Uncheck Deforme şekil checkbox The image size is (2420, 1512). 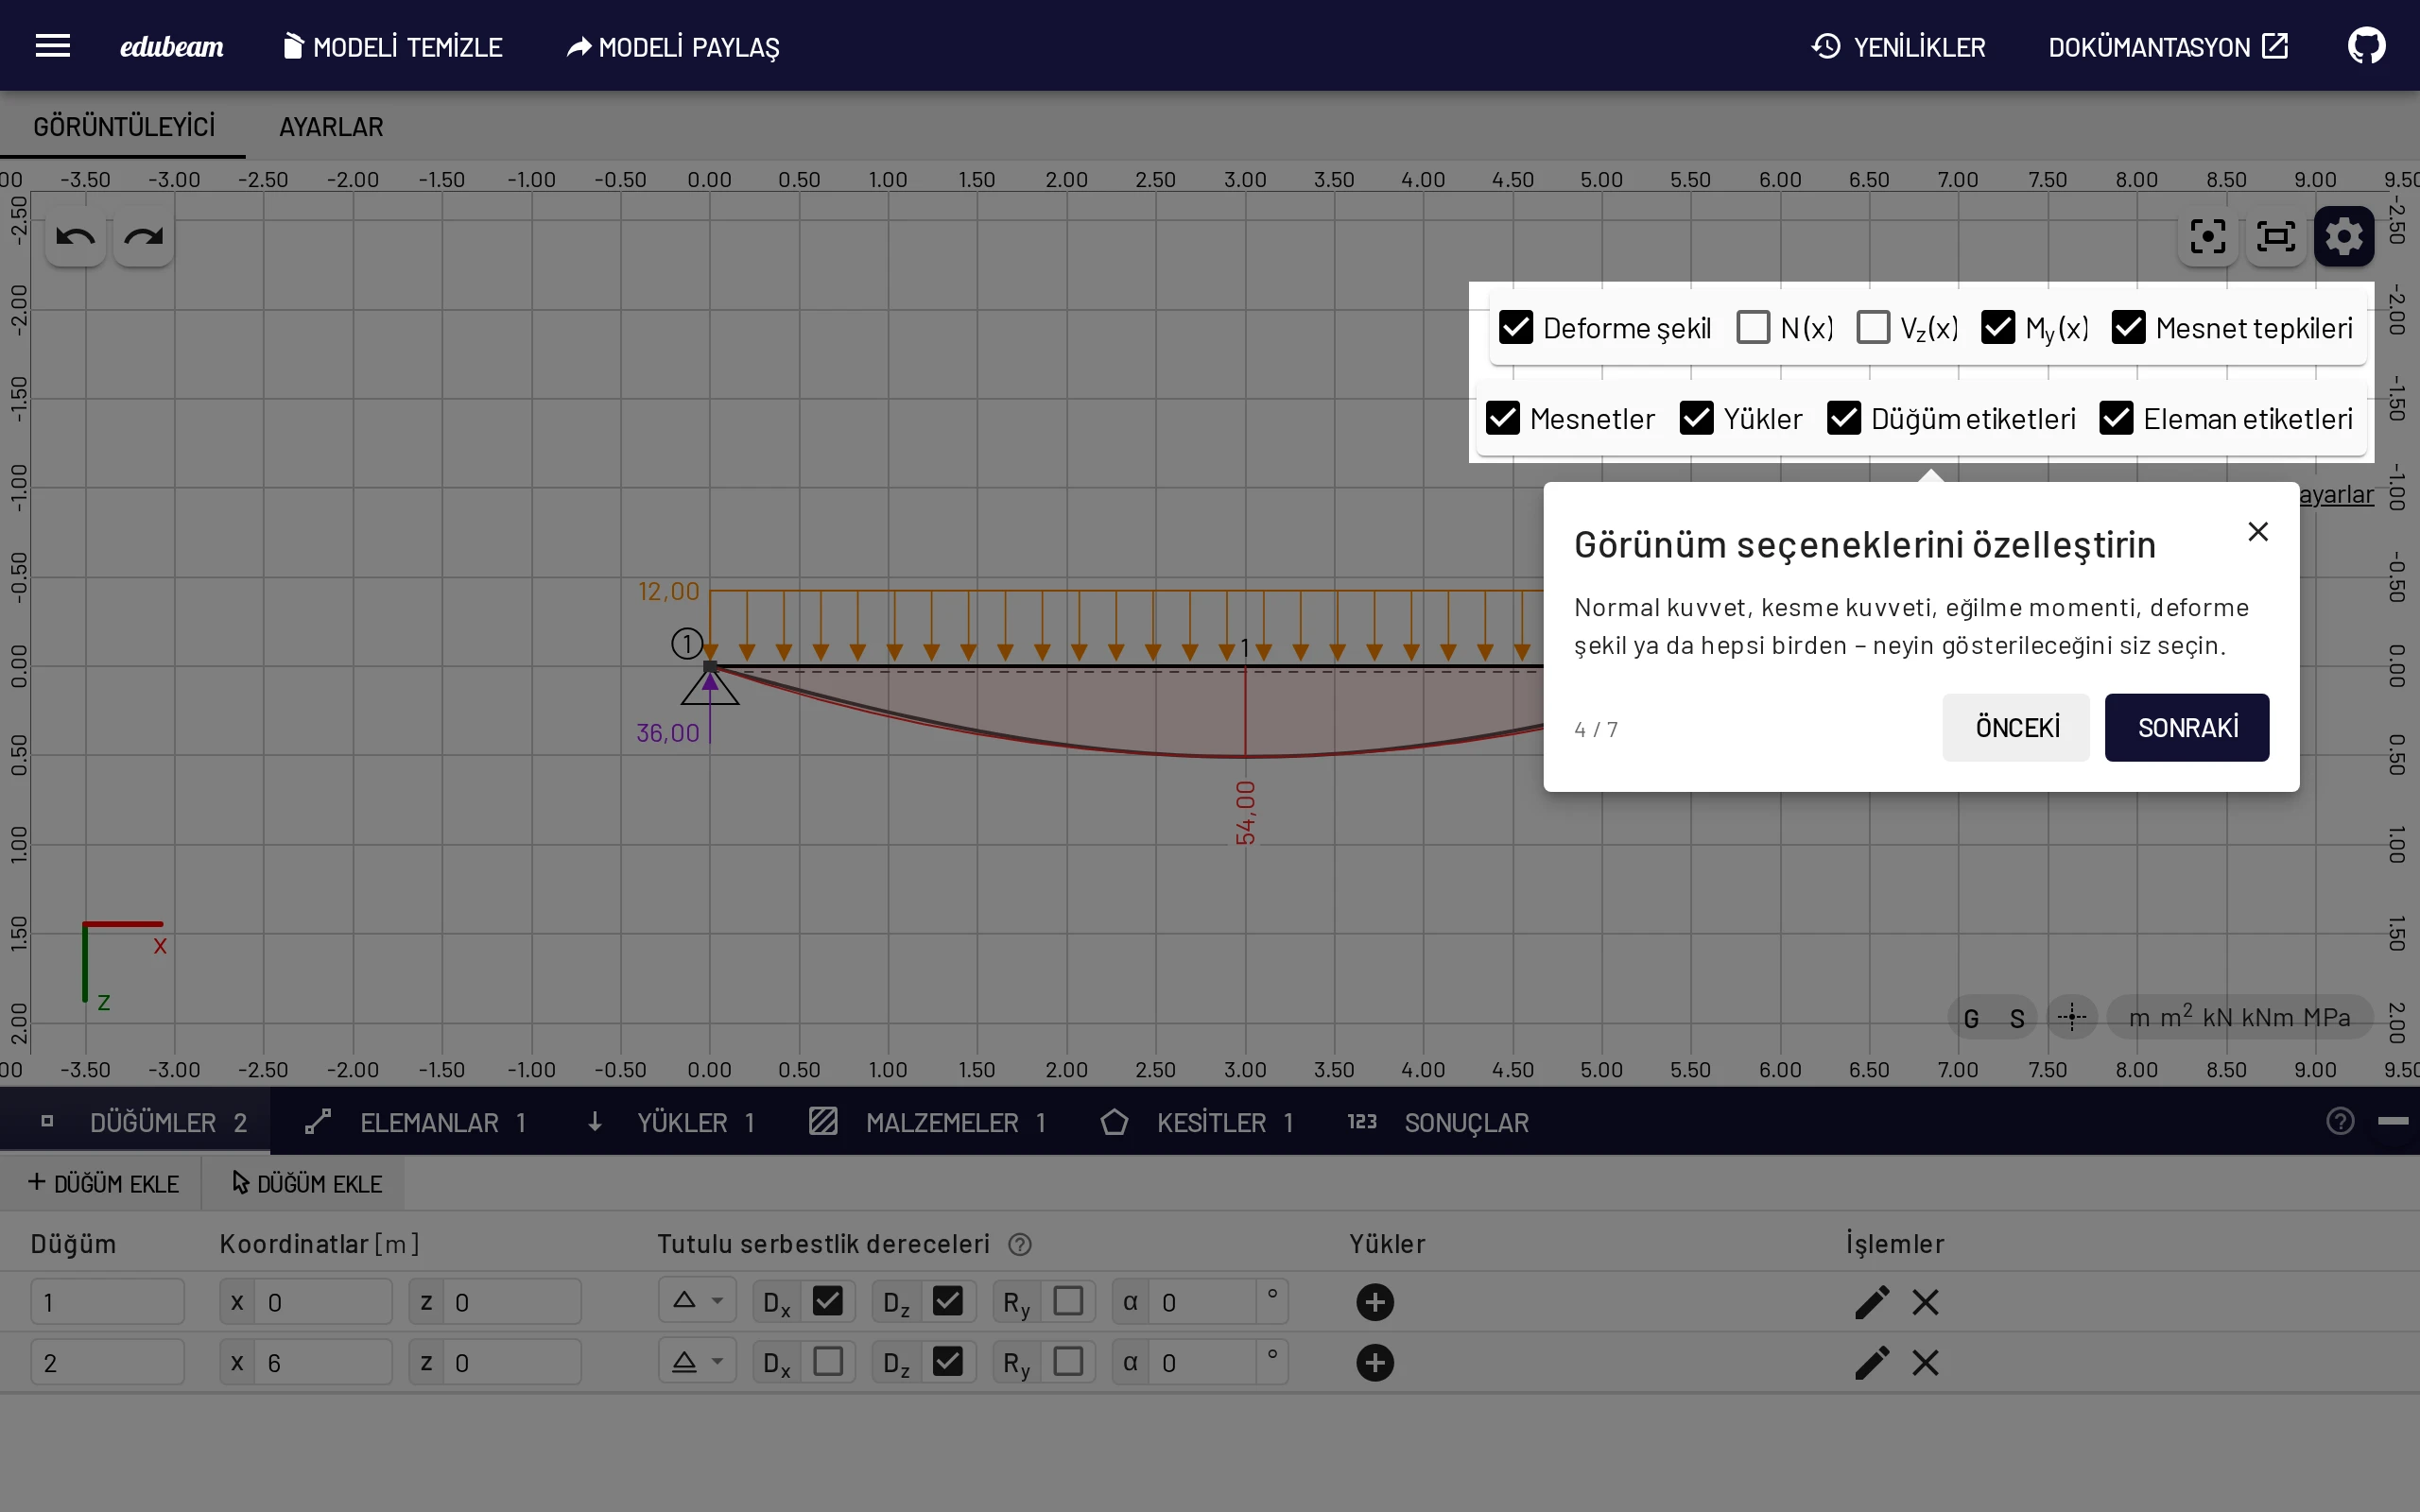[x=1516, y=327]
